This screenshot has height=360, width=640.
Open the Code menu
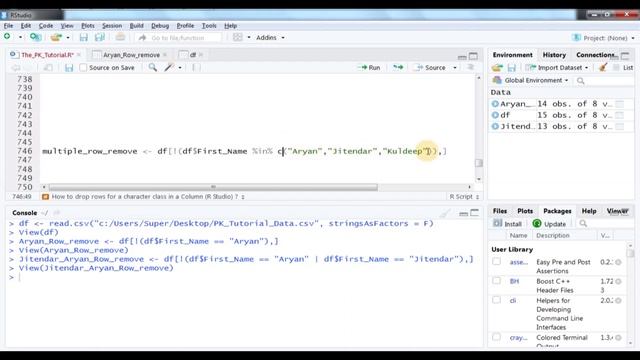pos(46,26)
